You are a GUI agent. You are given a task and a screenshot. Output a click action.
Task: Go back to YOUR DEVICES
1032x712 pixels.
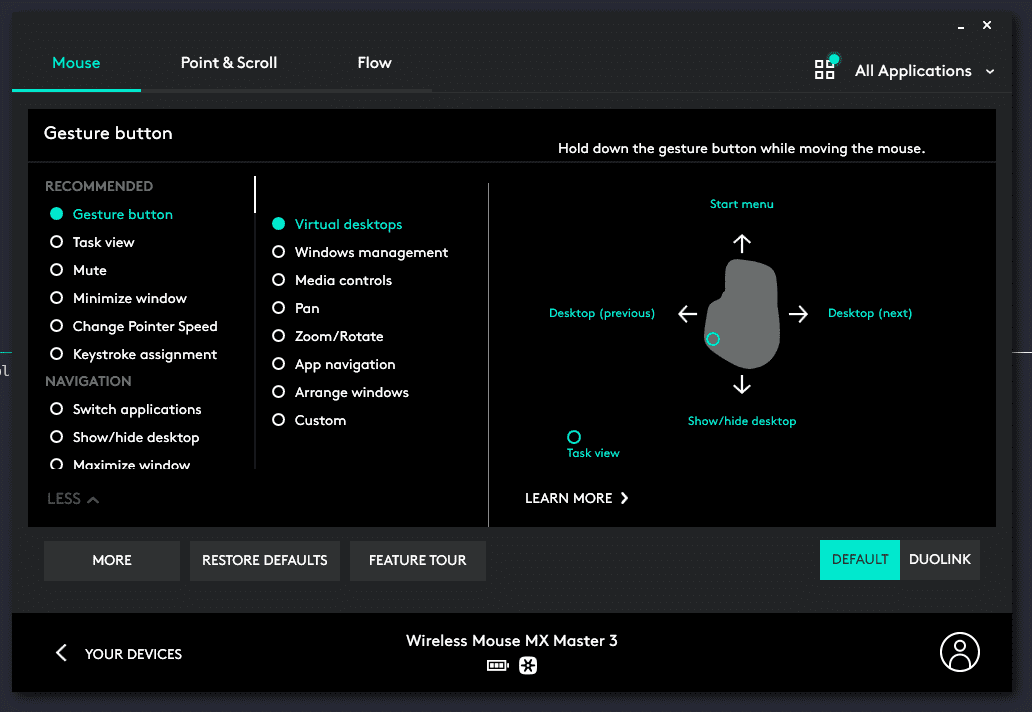point(118,654)
